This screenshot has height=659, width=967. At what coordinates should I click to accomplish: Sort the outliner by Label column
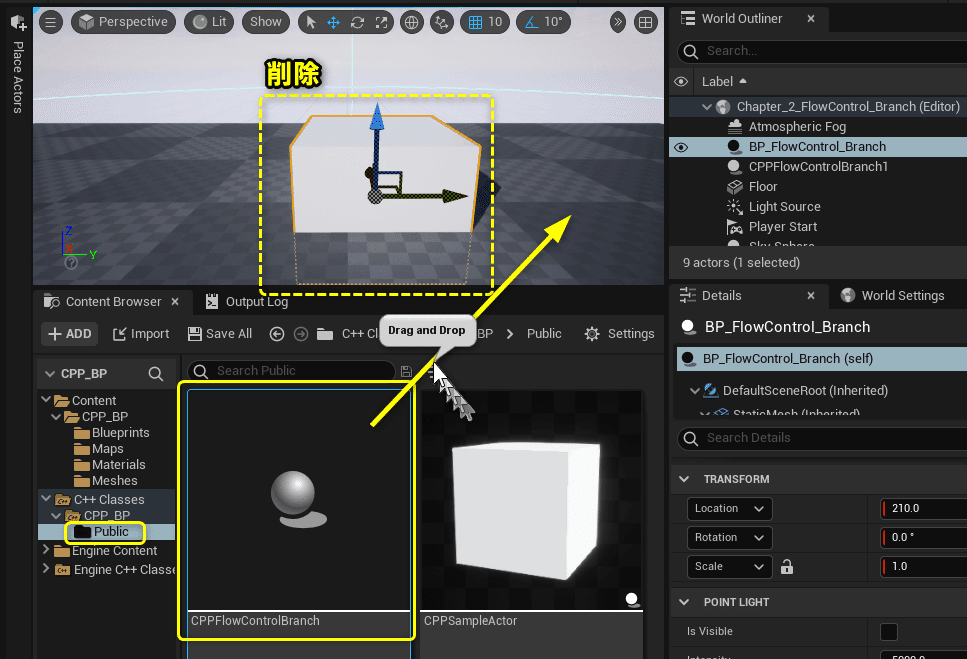724,81
